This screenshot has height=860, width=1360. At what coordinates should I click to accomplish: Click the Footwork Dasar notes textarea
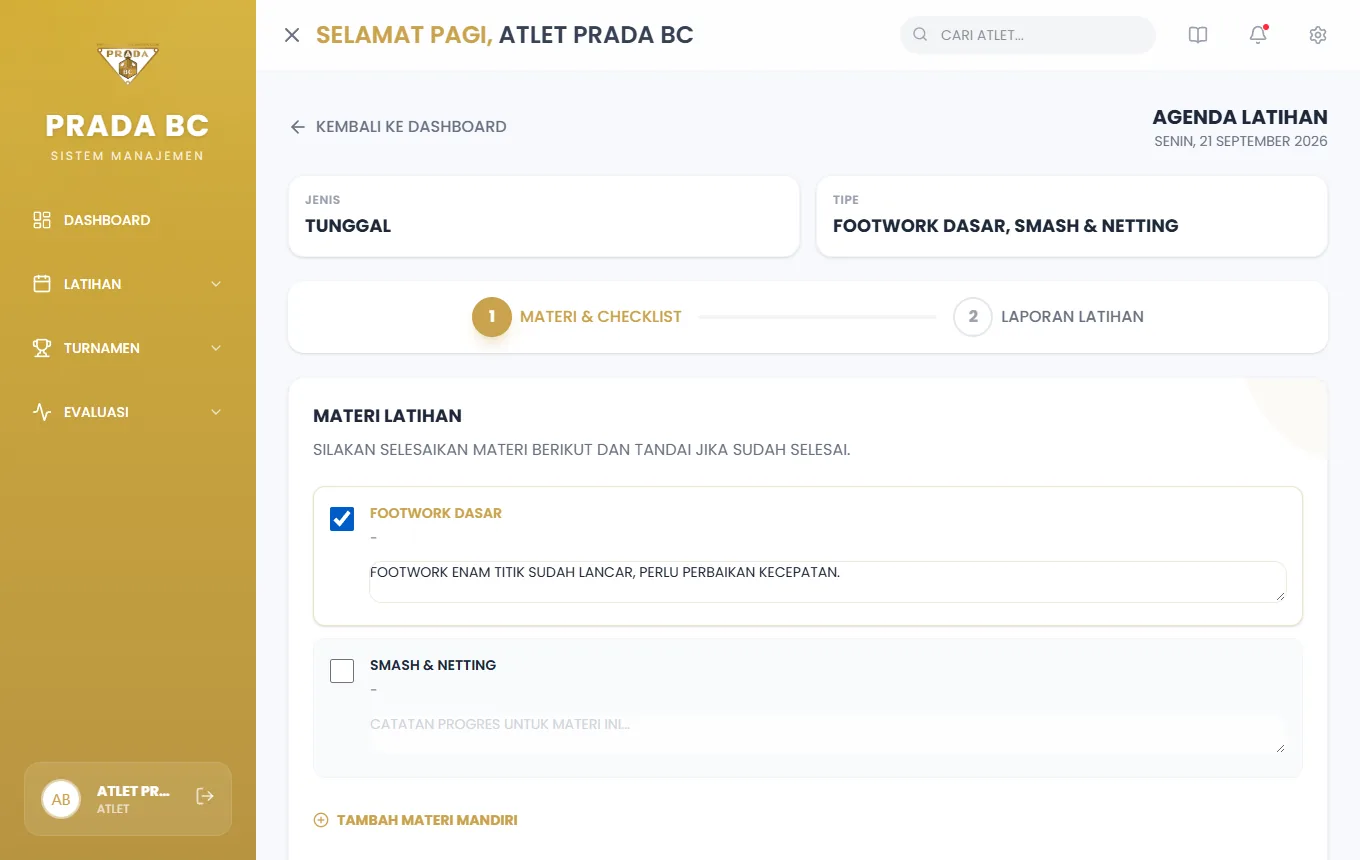[x=828, y=582]
